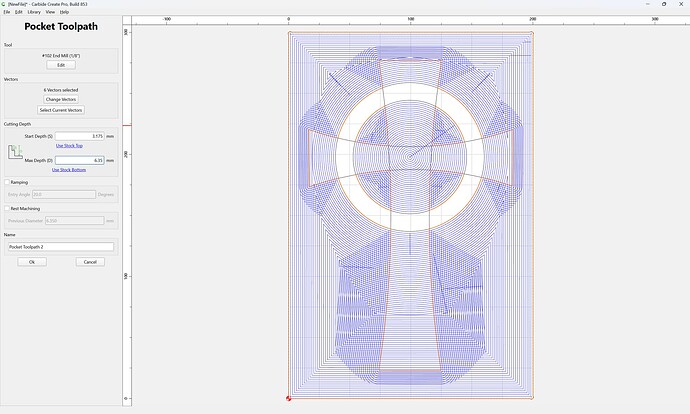Click the '#102 End Mill (1/8")' tool text
Screen dimensions: 690x414
61,56
